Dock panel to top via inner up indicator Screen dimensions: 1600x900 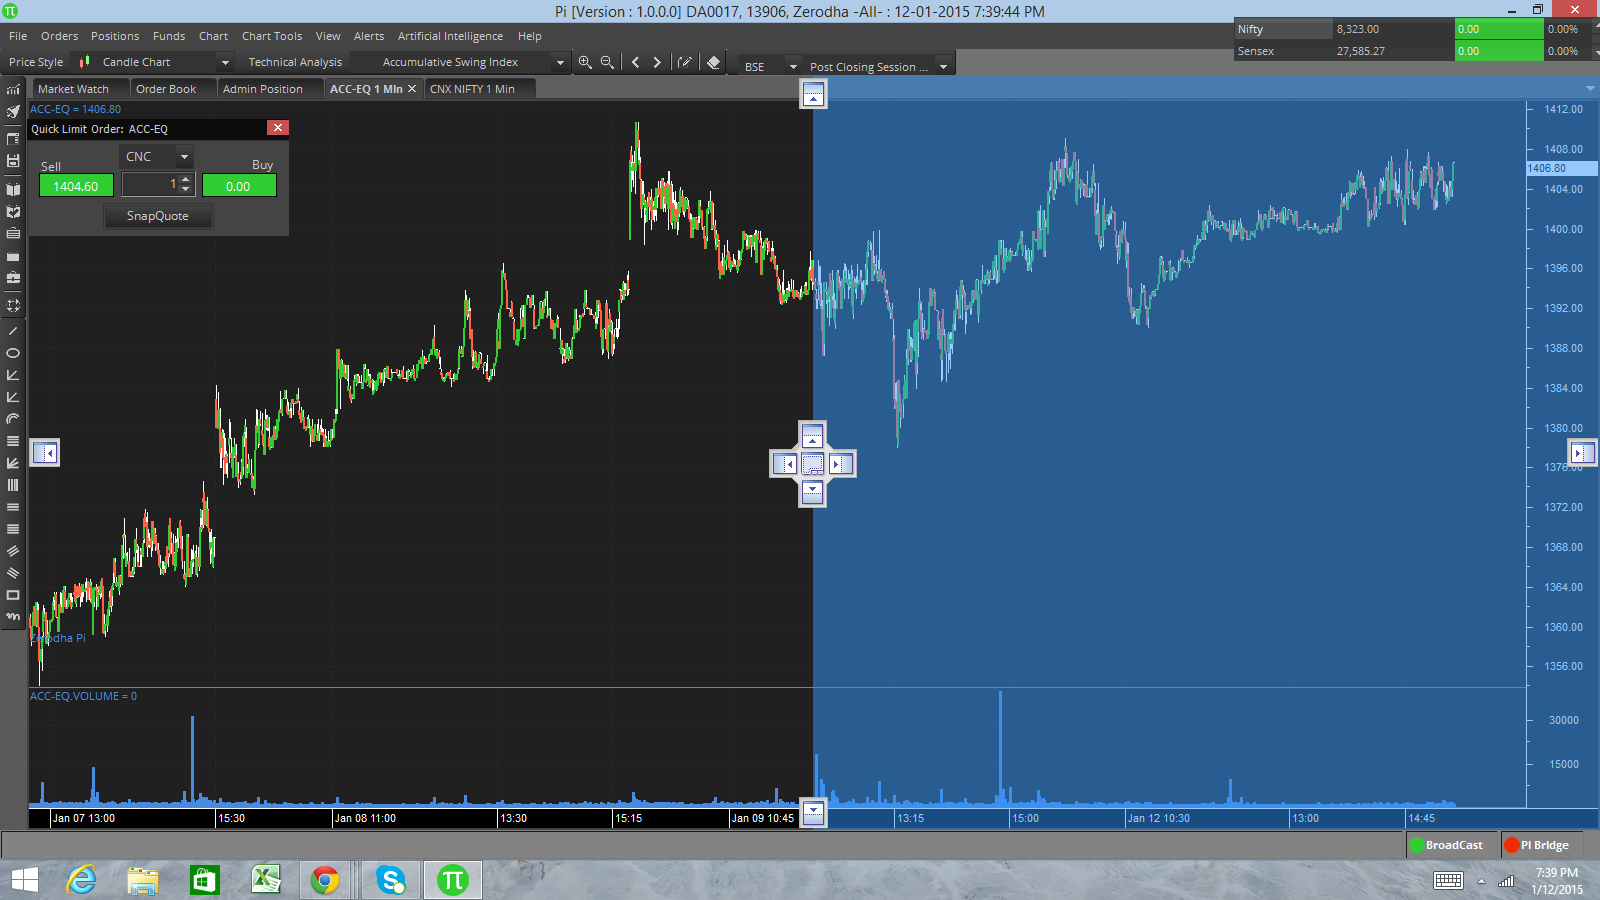[813, 436]
